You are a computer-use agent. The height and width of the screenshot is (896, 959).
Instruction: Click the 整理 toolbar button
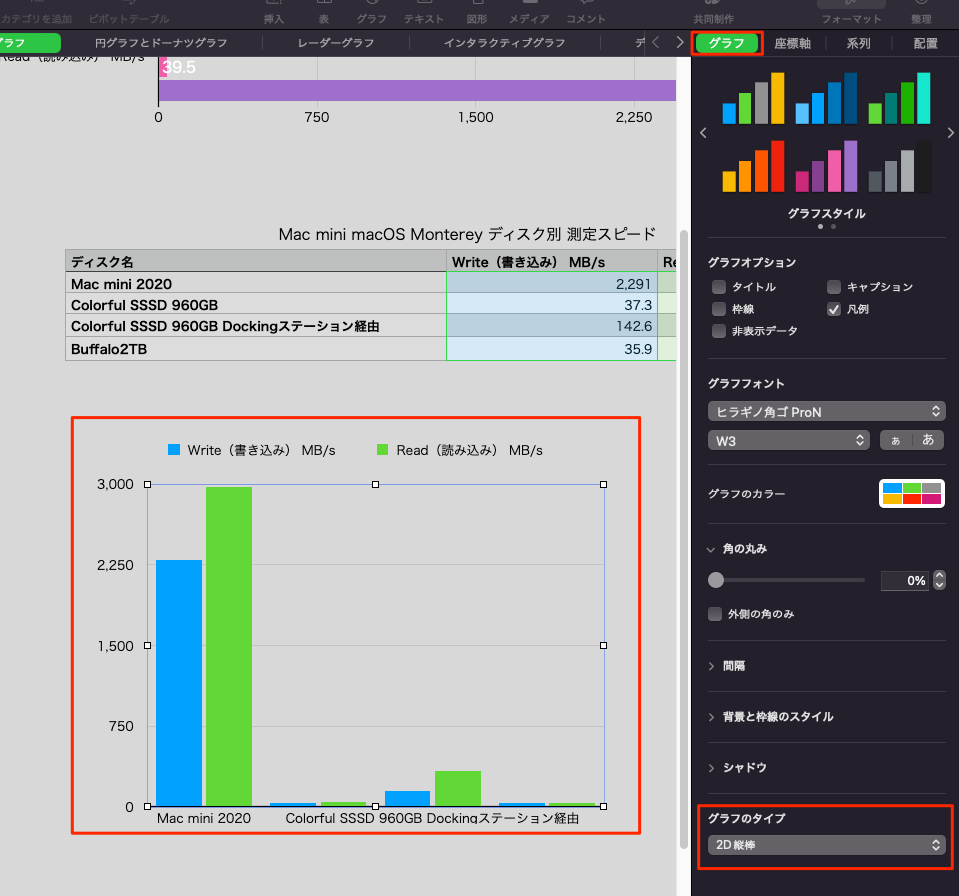tap(921, 13)
